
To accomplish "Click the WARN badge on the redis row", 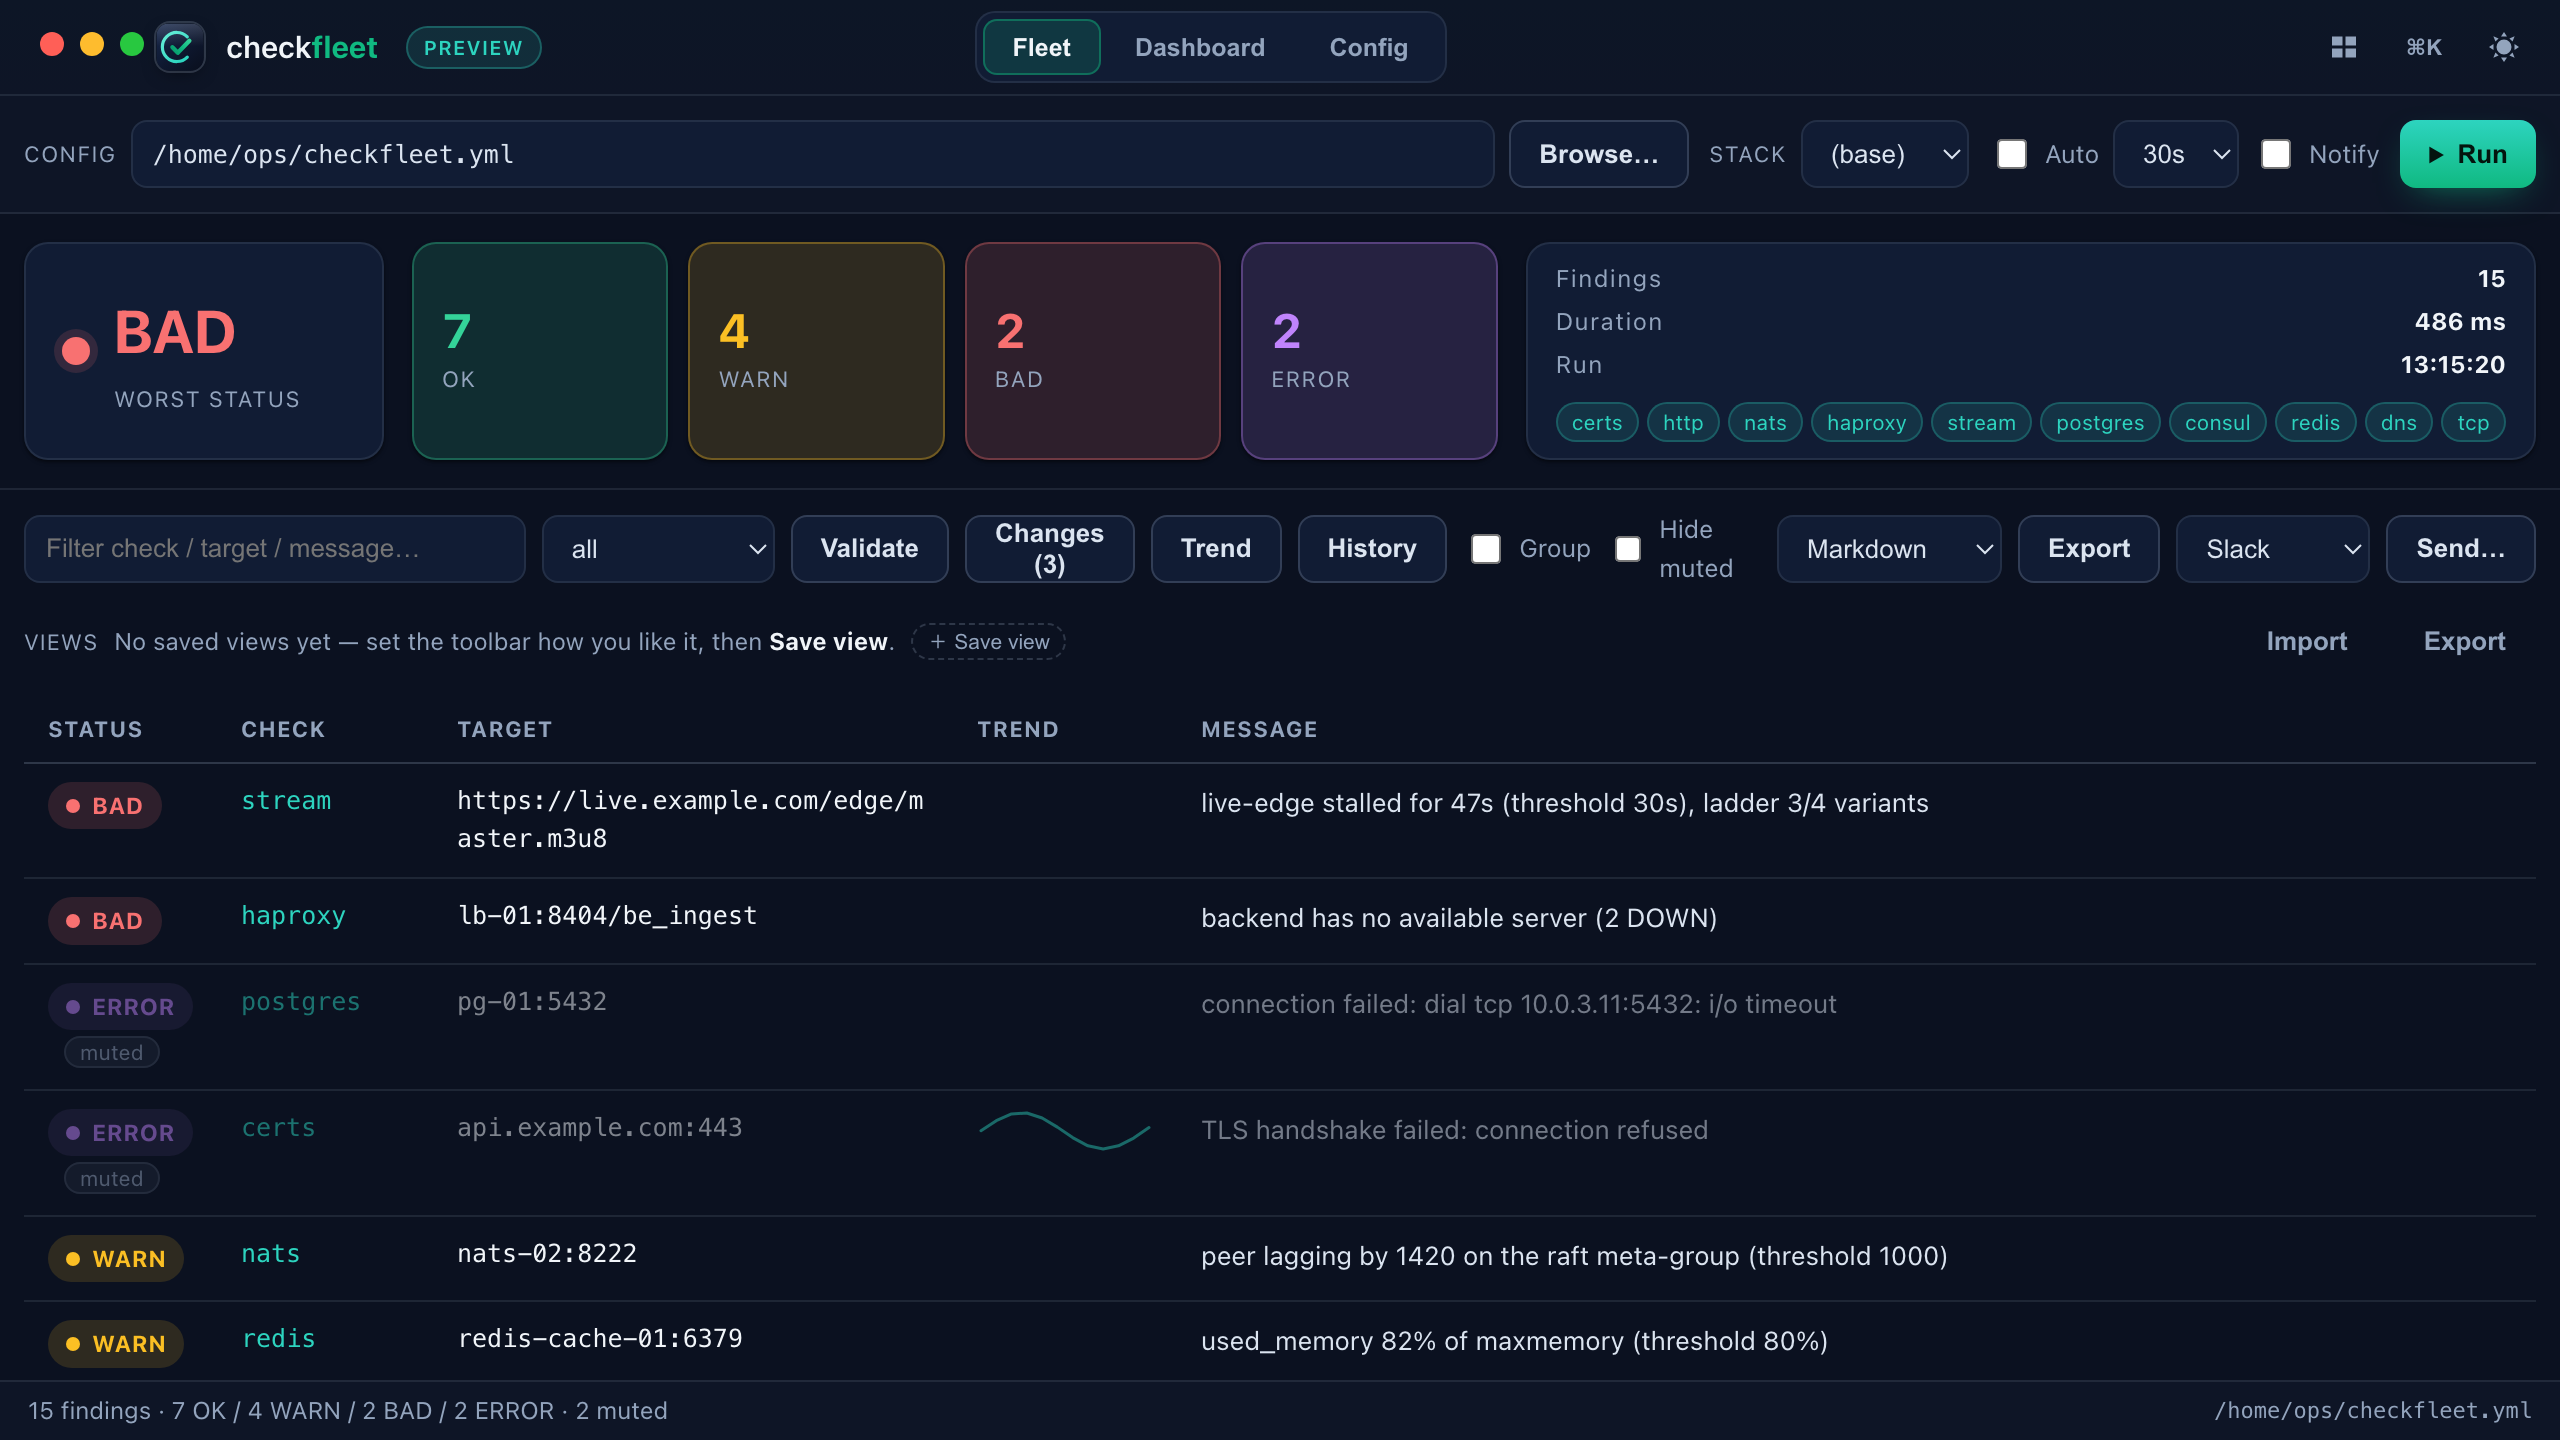I will point(116,1343).
